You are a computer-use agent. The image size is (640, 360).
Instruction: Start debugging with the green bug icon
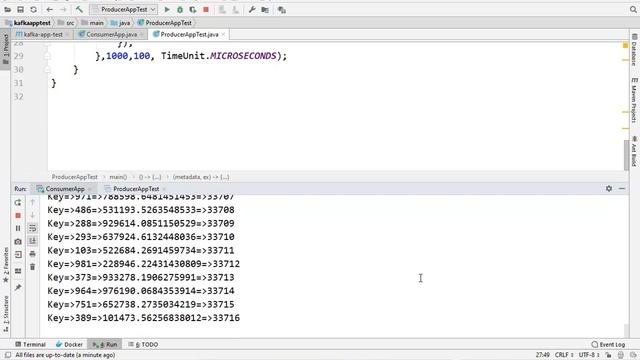click(180, 9)
